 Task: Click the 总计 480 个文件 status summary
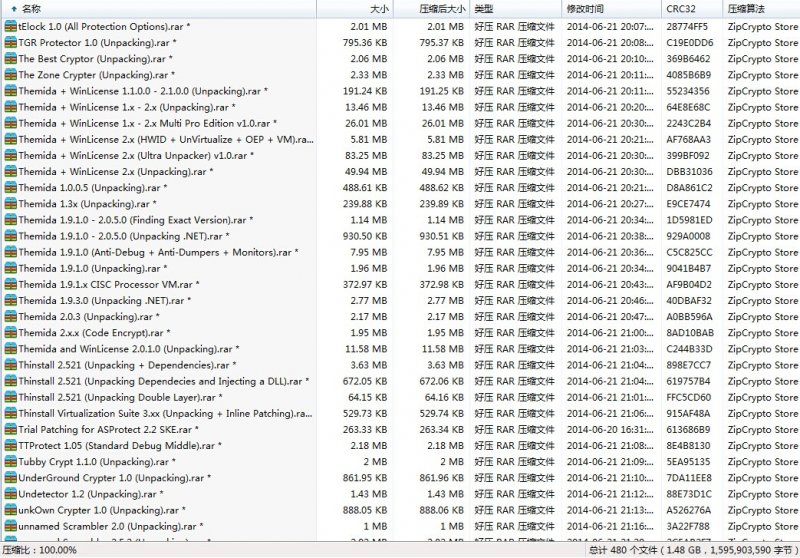[x=693, y=550]
